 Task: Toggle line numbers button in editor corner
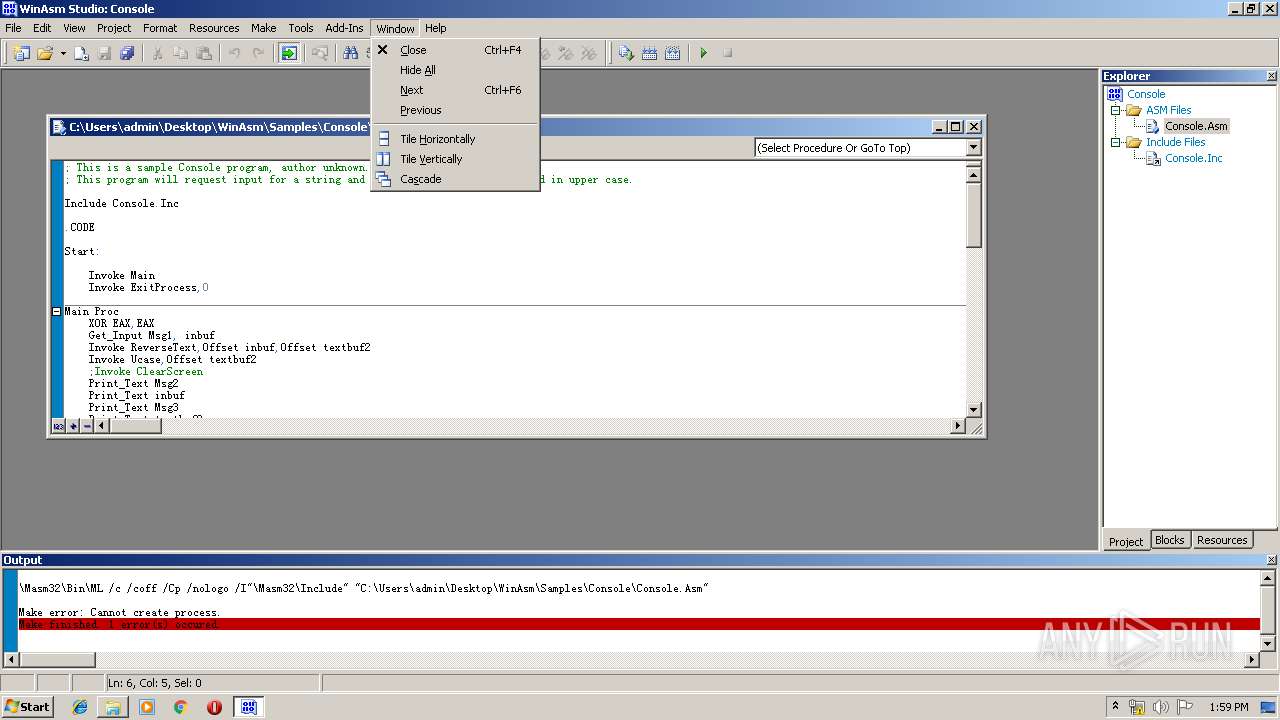point(58,427)
